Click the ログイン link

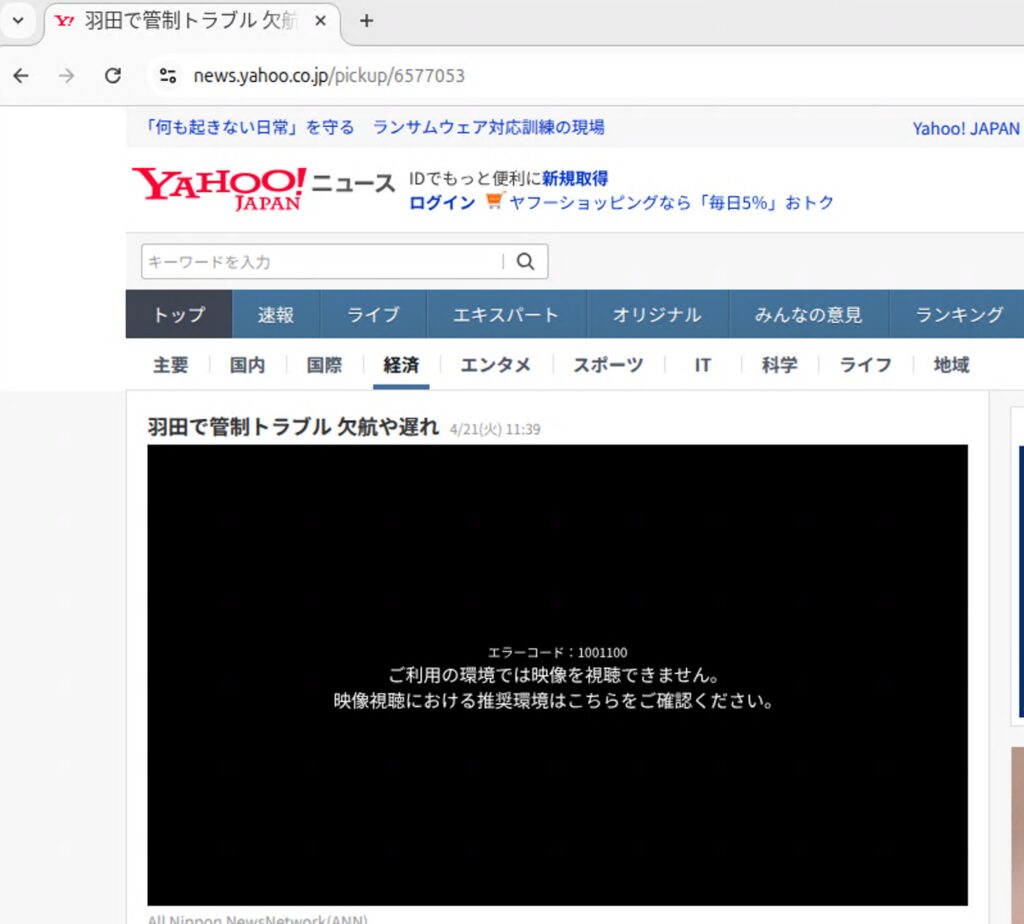pyautogui.click(x=442, y=203)
